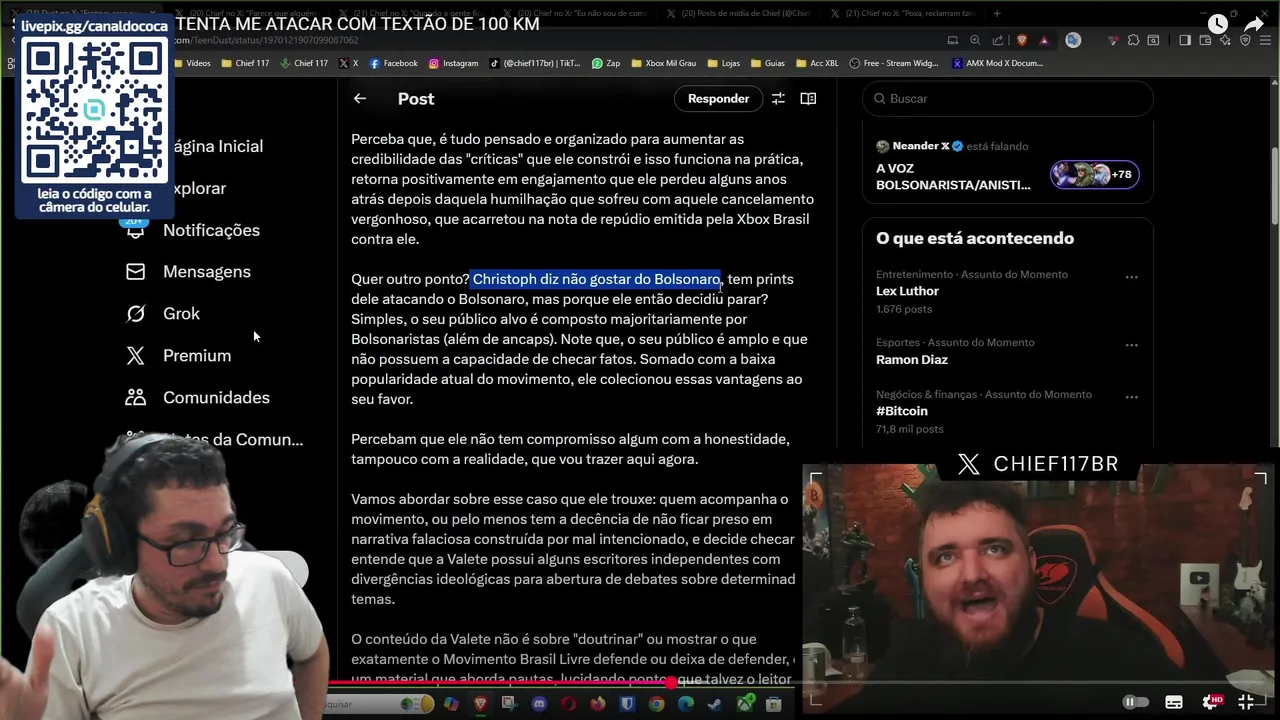Image resolution: width=1280 pixels, height=720 pixels.
Task: Exit fullscreen in YouTube player
Action: pyautogui.click(x=1246, y=702)
